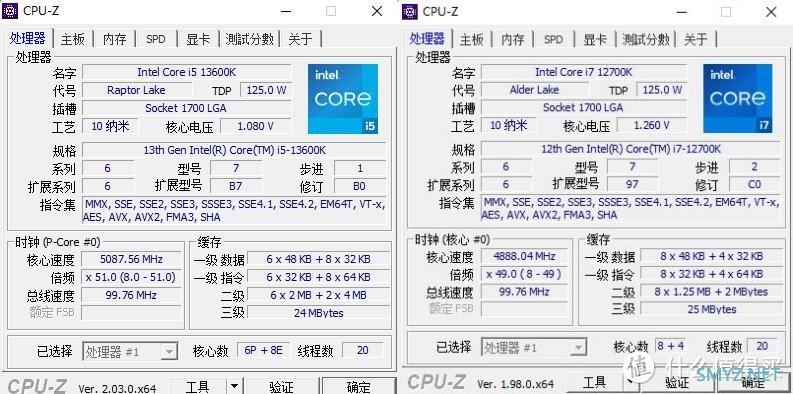Open the 关于 tab in left CPU-Z window
The width and height of the screenshot is (793, 394).
coord(300,39)
